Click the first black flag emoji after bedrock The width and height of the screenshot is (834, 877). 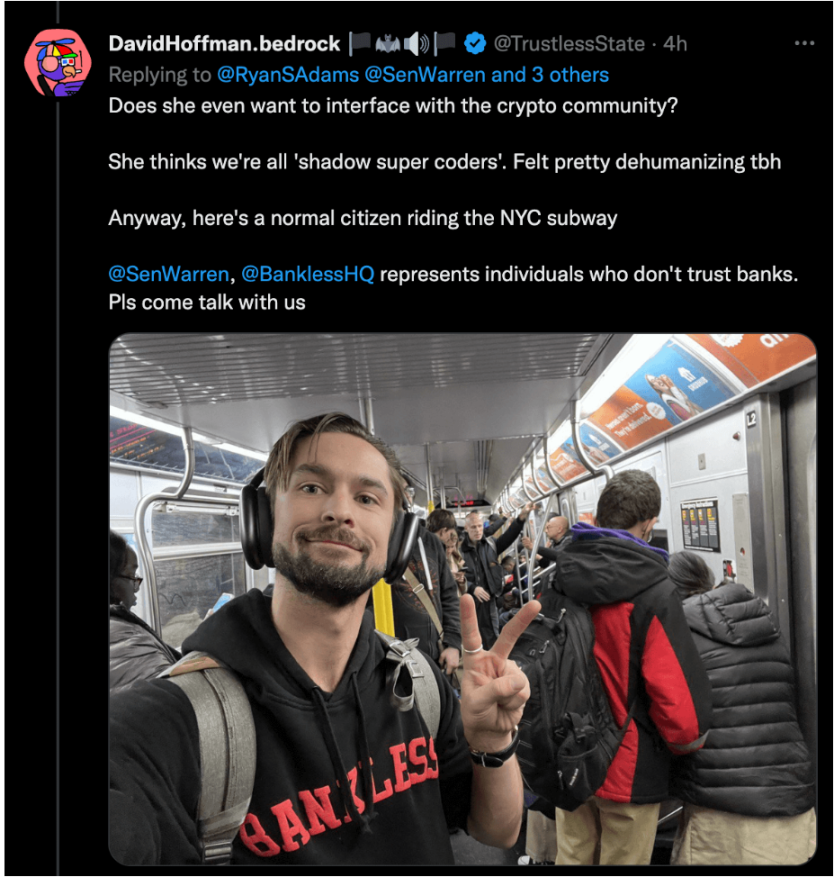[x=359, y=43]
